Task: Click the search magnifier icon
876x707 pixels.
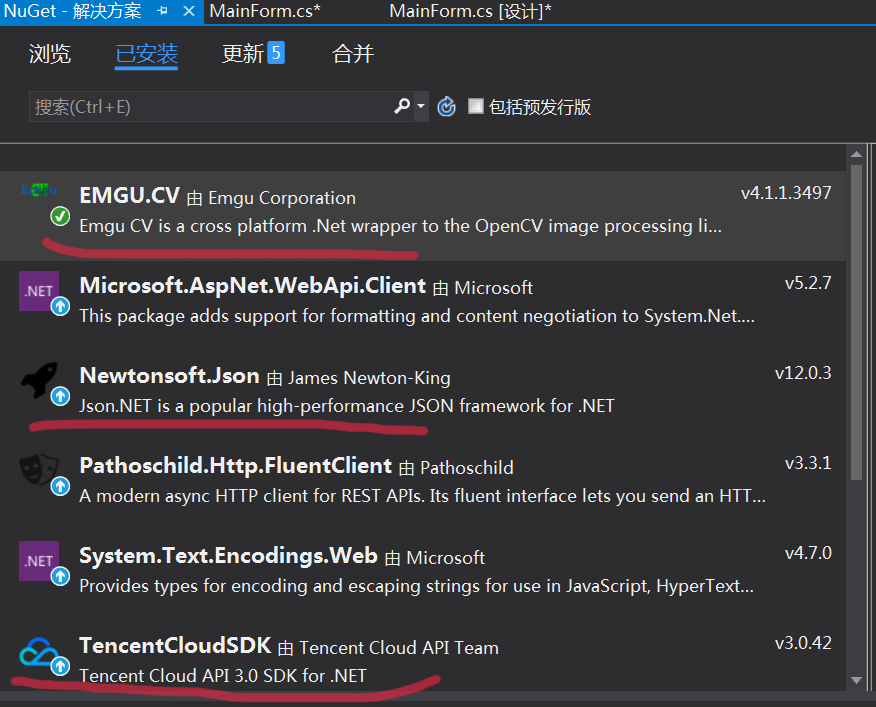Action: point(402,106)
